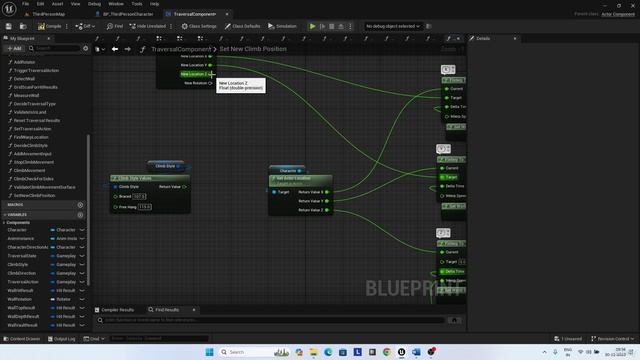This screenshot has width=640, height=360.
Task: Add a new variable with plus icon
Action: pos(80,215)
